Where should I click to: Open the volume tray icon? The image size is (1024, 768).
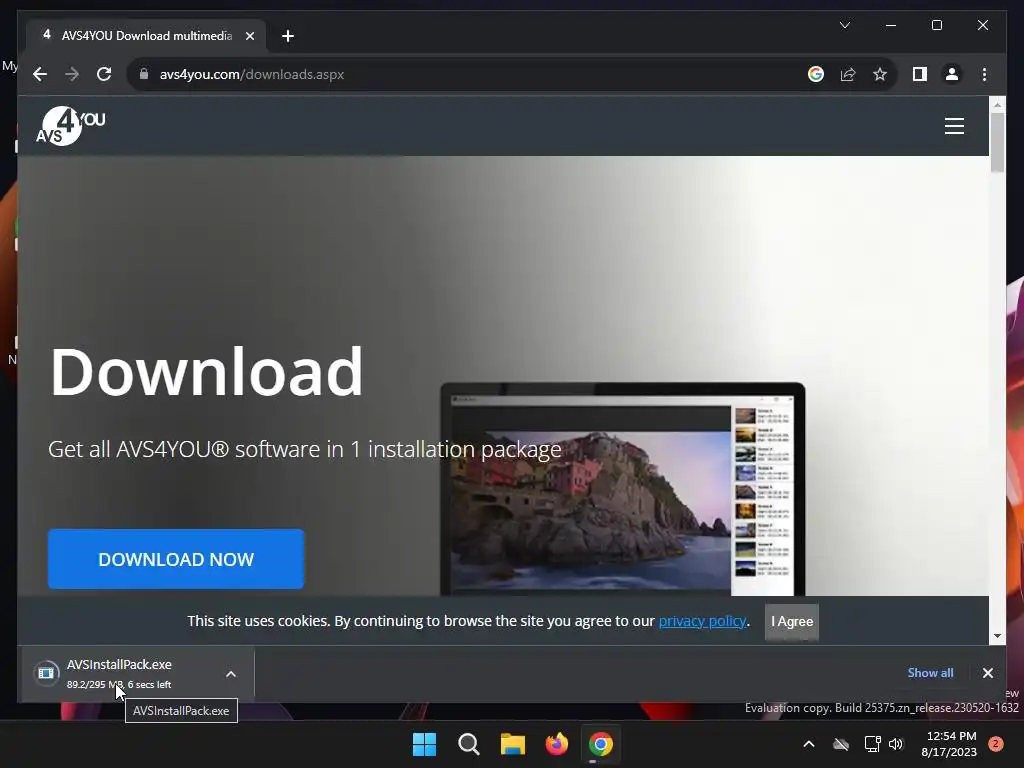(x=896, y=744)
